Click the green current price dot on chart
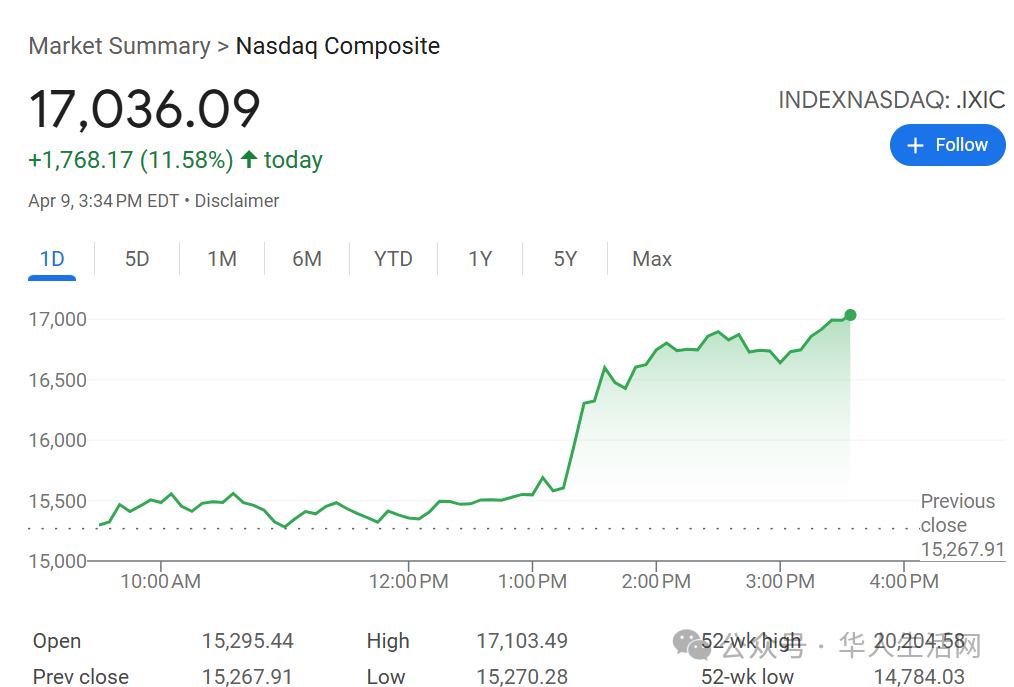The image size is (1014, 687). 850,315
